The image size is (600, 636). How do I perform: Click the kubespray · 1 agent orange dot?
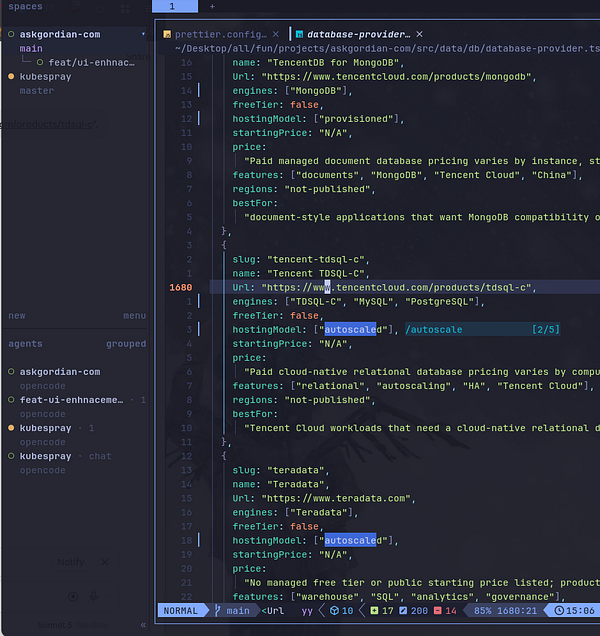(11, 428)
